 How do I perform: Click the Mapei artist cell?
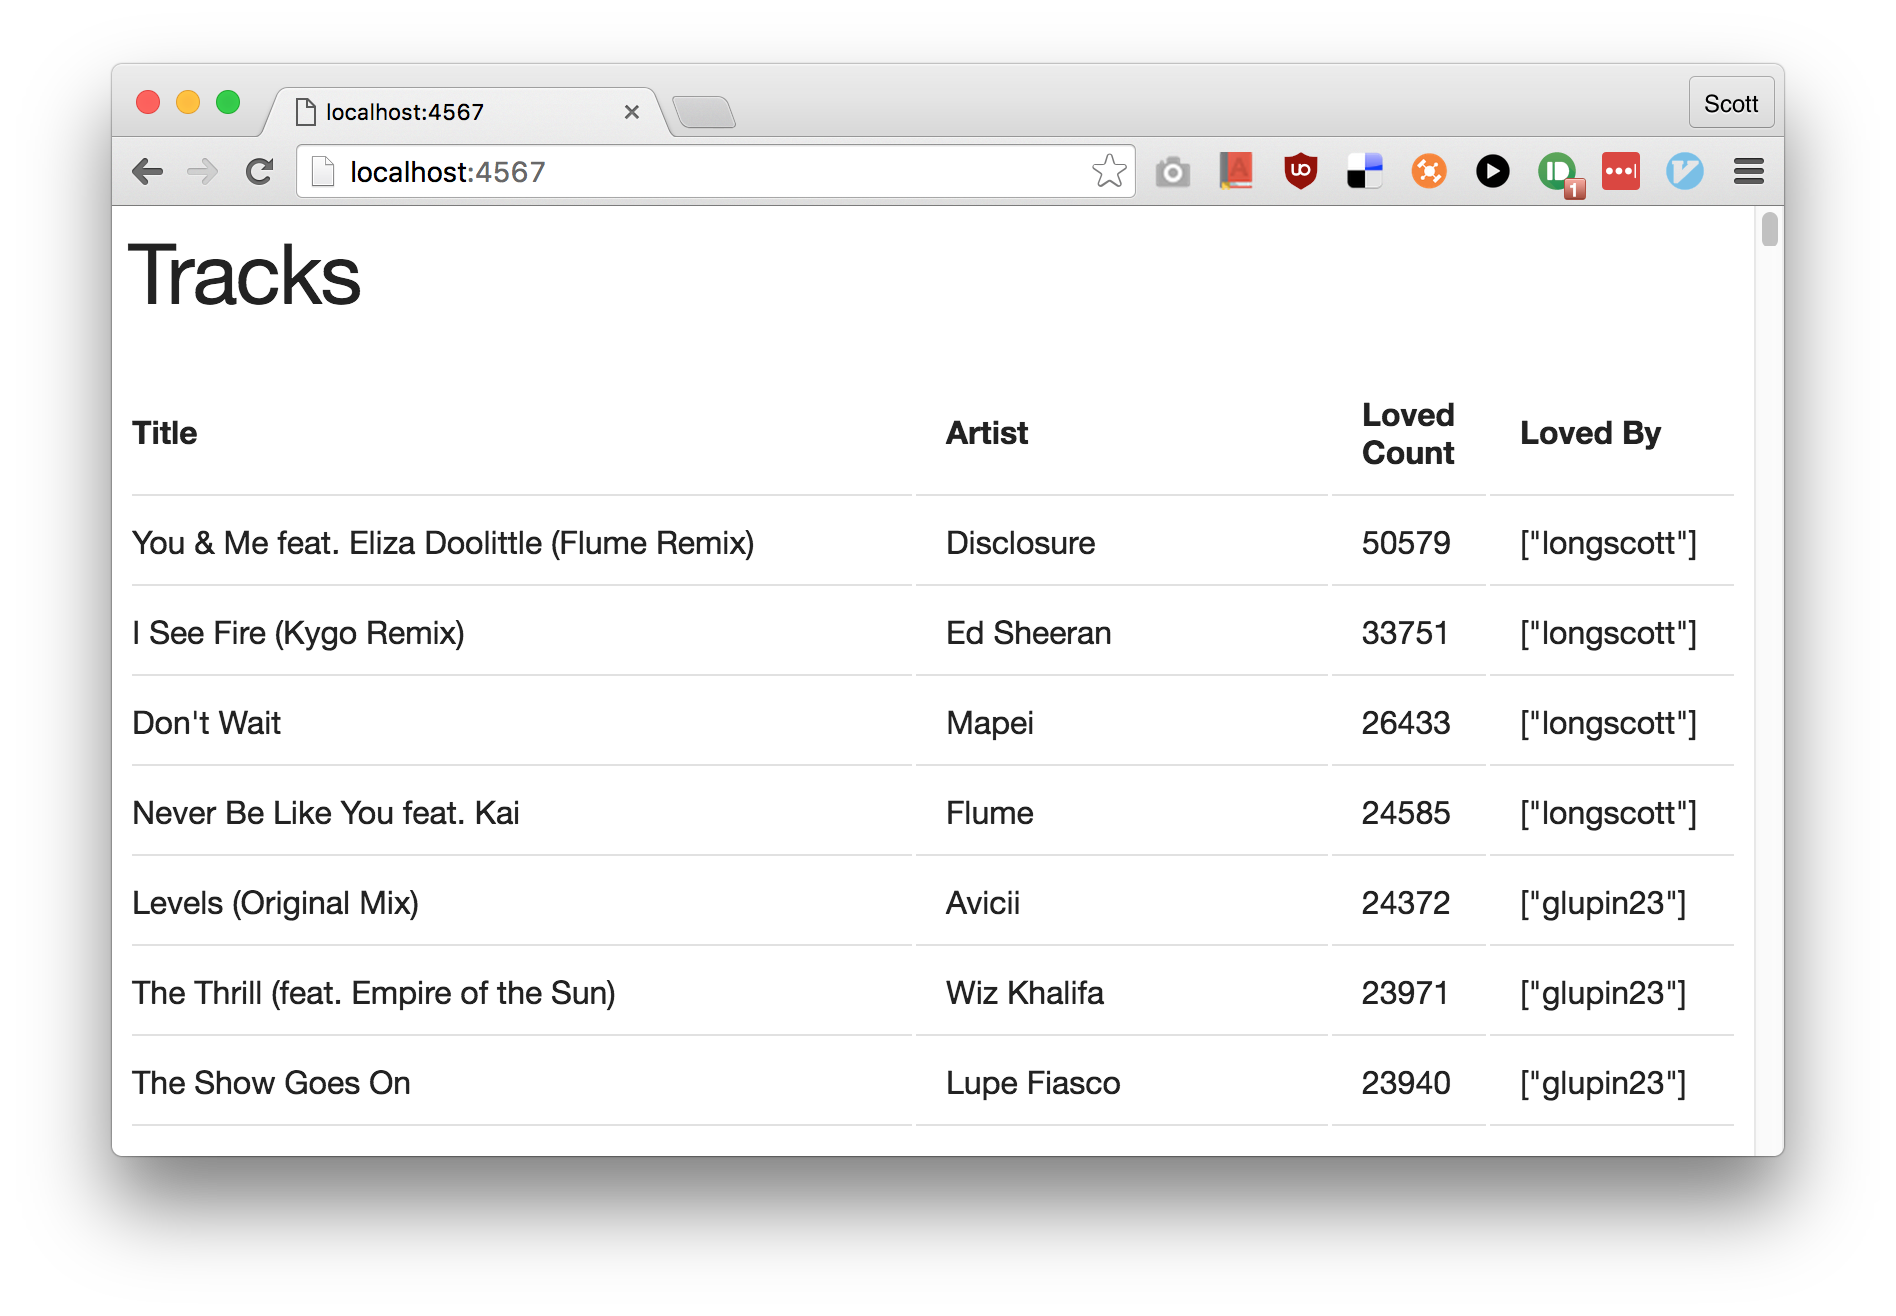pyautogui.click(x=990, y=723)
